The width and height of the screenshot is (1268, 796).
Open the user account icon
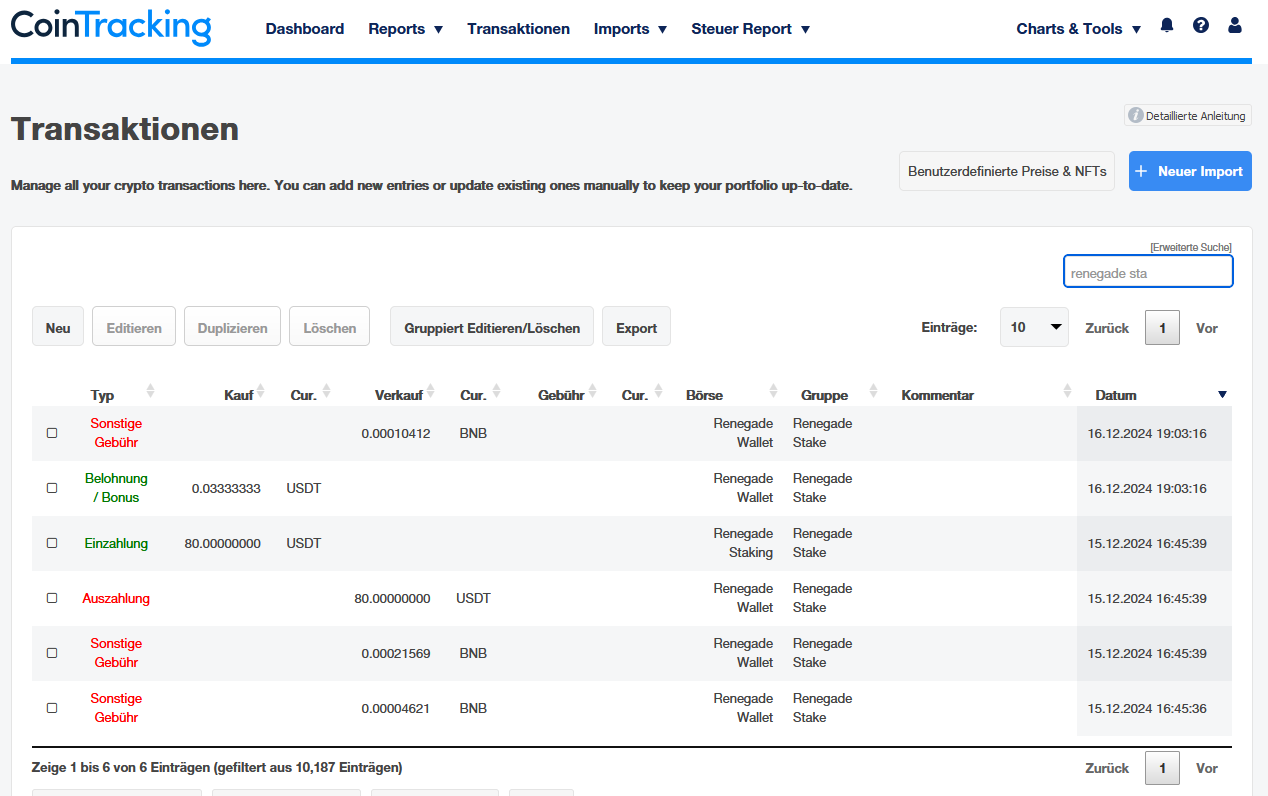pos(1235,26)
